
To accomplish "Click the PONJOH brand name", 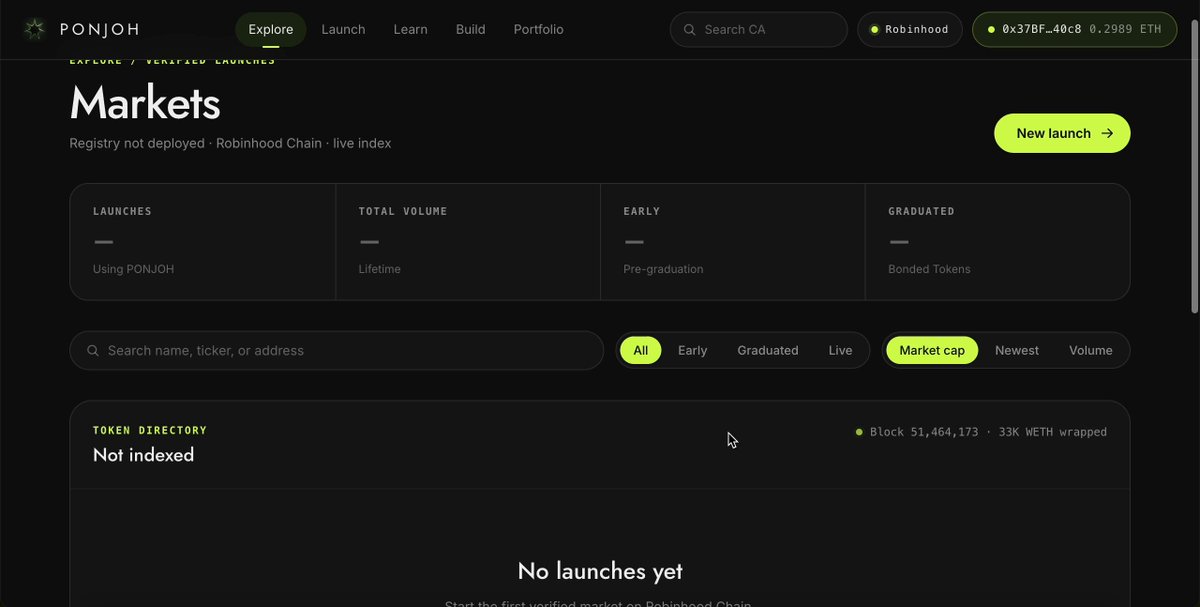I will [100, 30].
